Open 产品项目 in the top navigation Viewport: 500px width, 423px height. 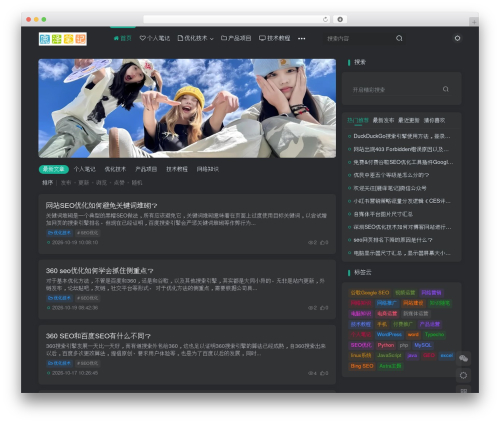coord(236,38)
